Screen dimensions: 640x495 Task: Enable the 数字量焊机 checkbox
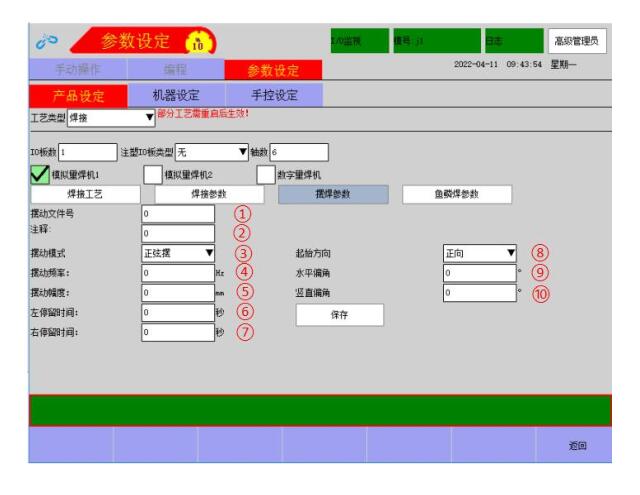(x=266, y=175)
